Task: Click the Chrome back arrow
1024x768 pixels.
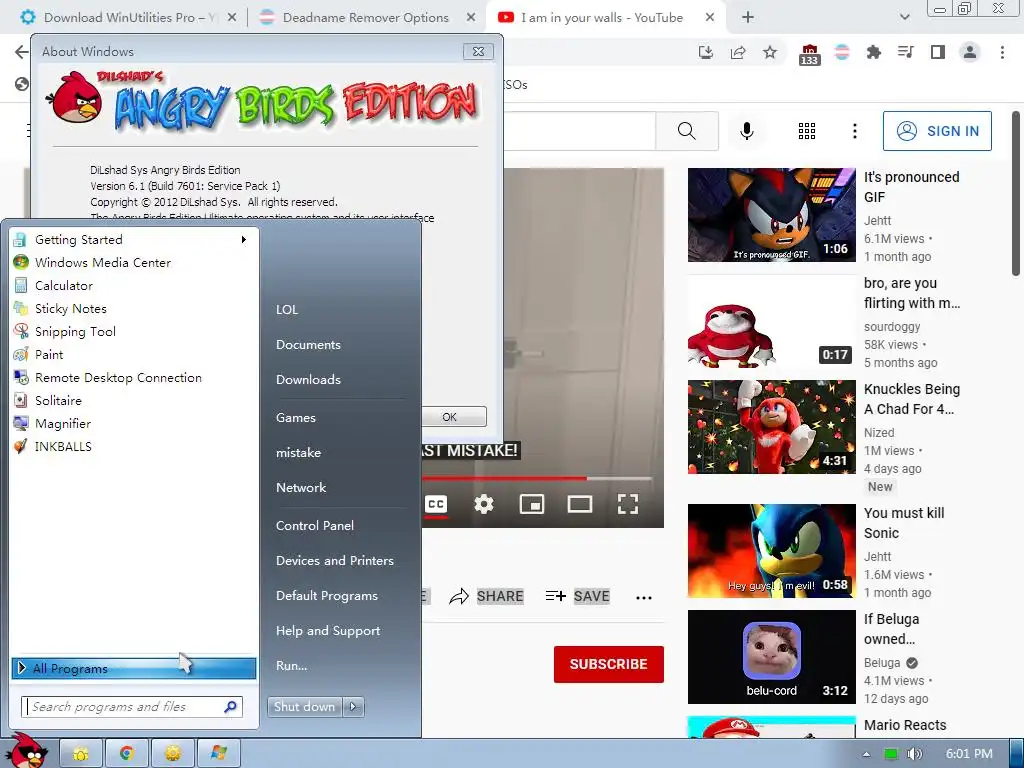Action: [x=22, y=52]
